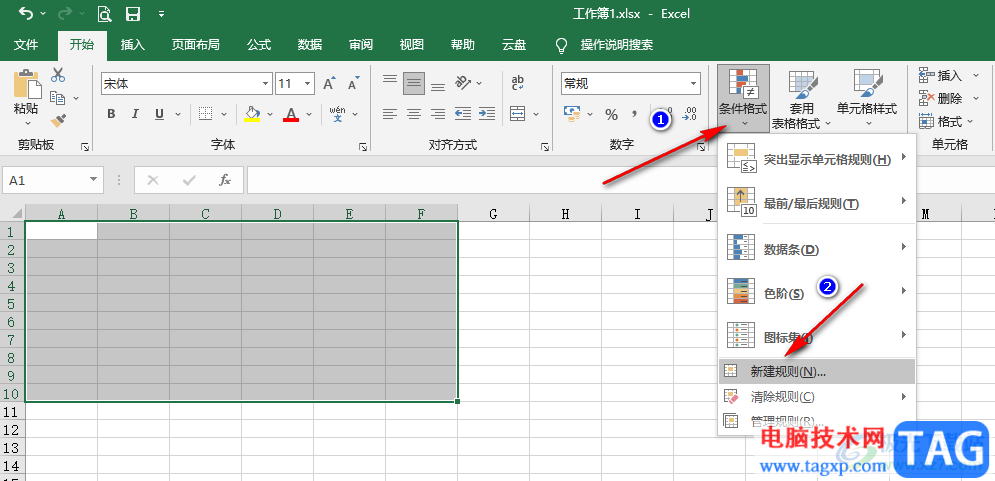995x481 pixels.
Task: Apply red font color
Action: click(x=291, y=114)
